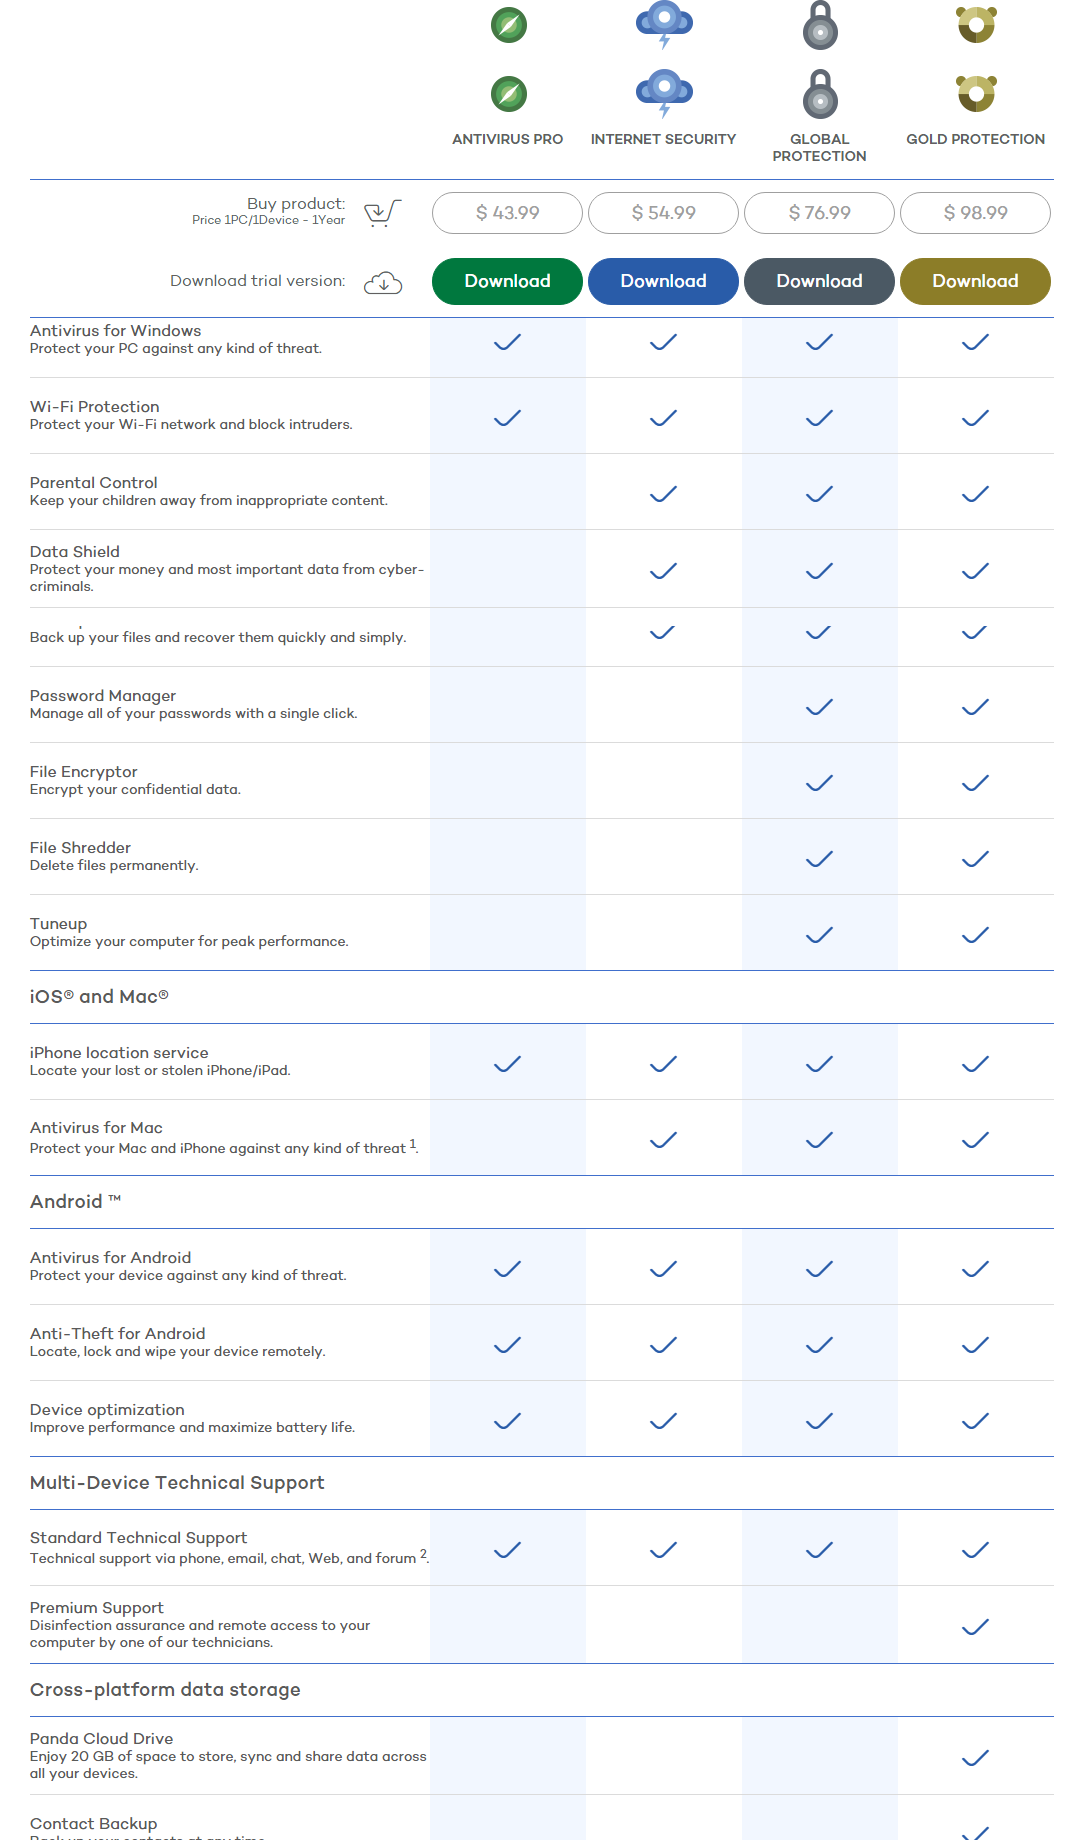Screen dimensions: 1065x1840
Task: Buy Antivirus Pro for $43.99
Action: coord(507,213)
